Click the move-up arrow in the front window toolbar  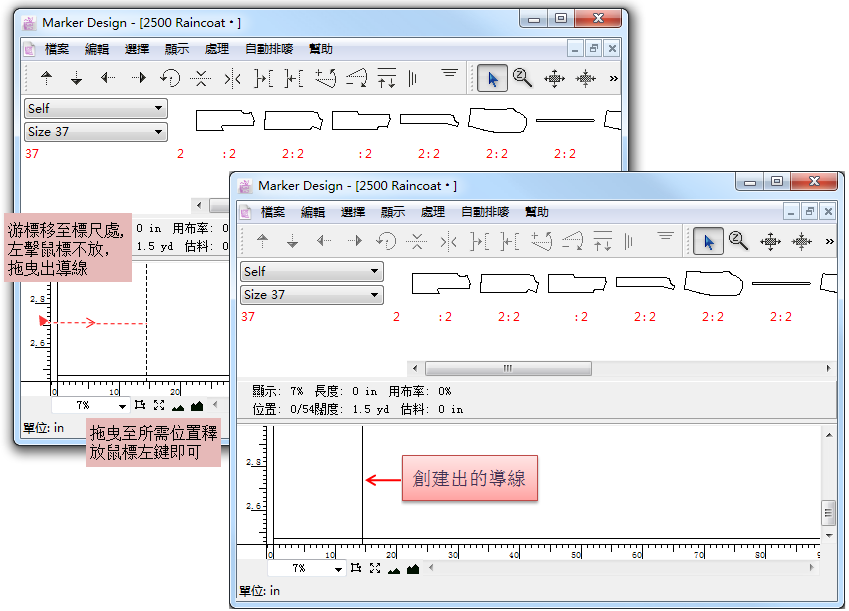[x=262, y=241]
